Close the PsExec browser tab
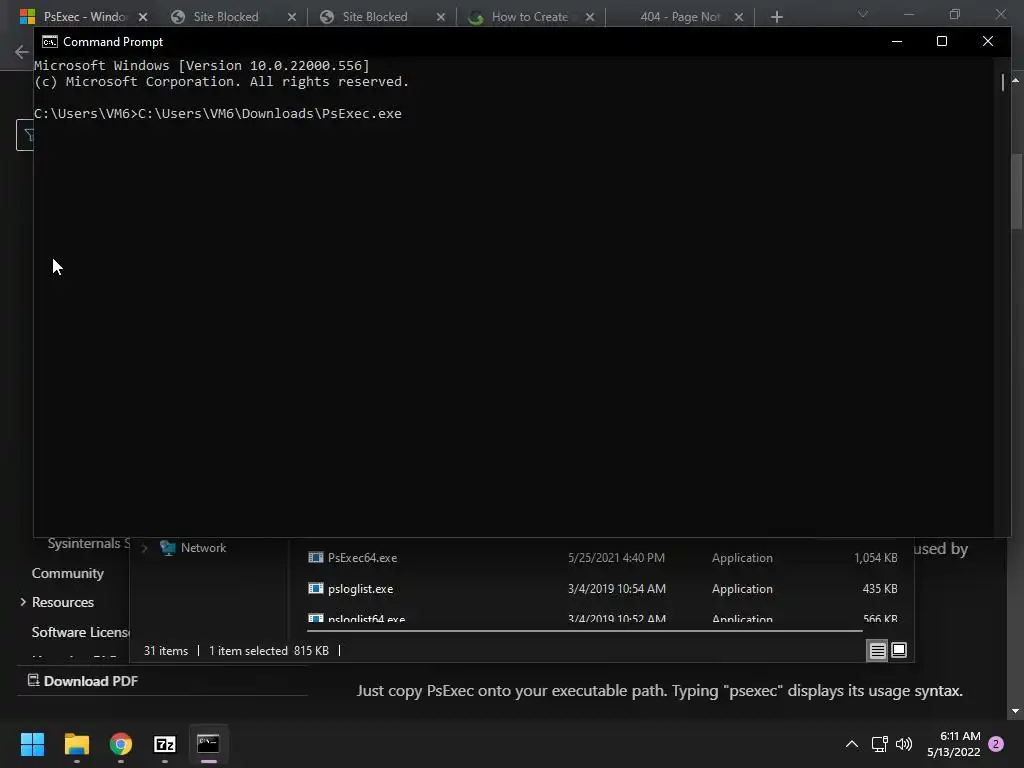Image resolution: width=1024 pixels, height=768 pixels. point(143,17)
